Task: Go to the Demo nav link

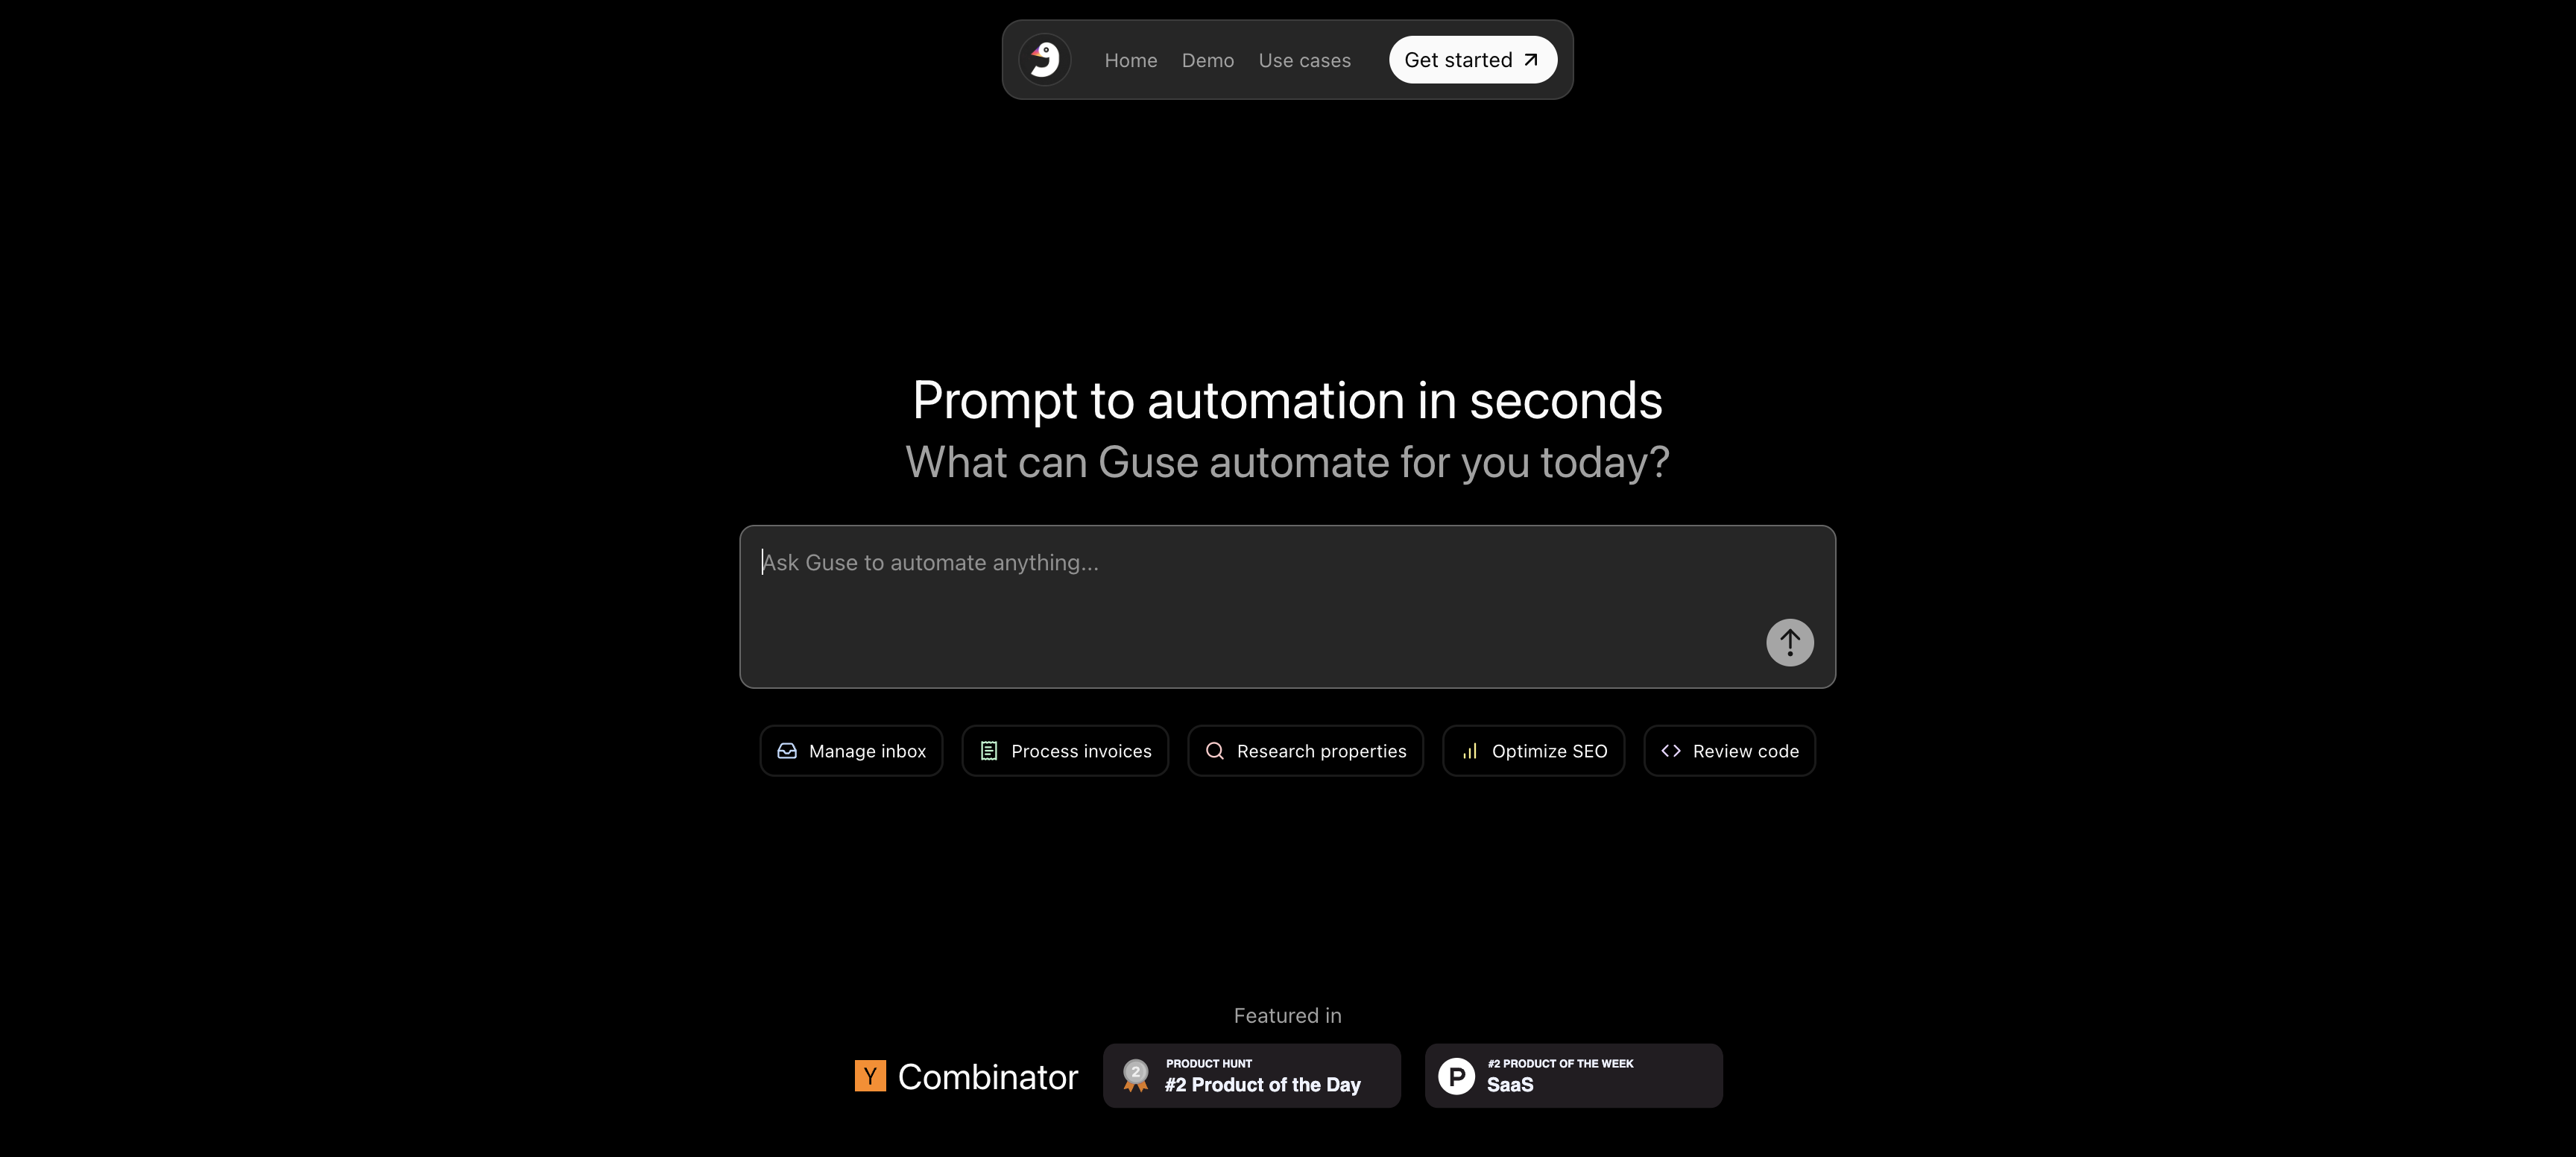Action: tap(1208, 60)
